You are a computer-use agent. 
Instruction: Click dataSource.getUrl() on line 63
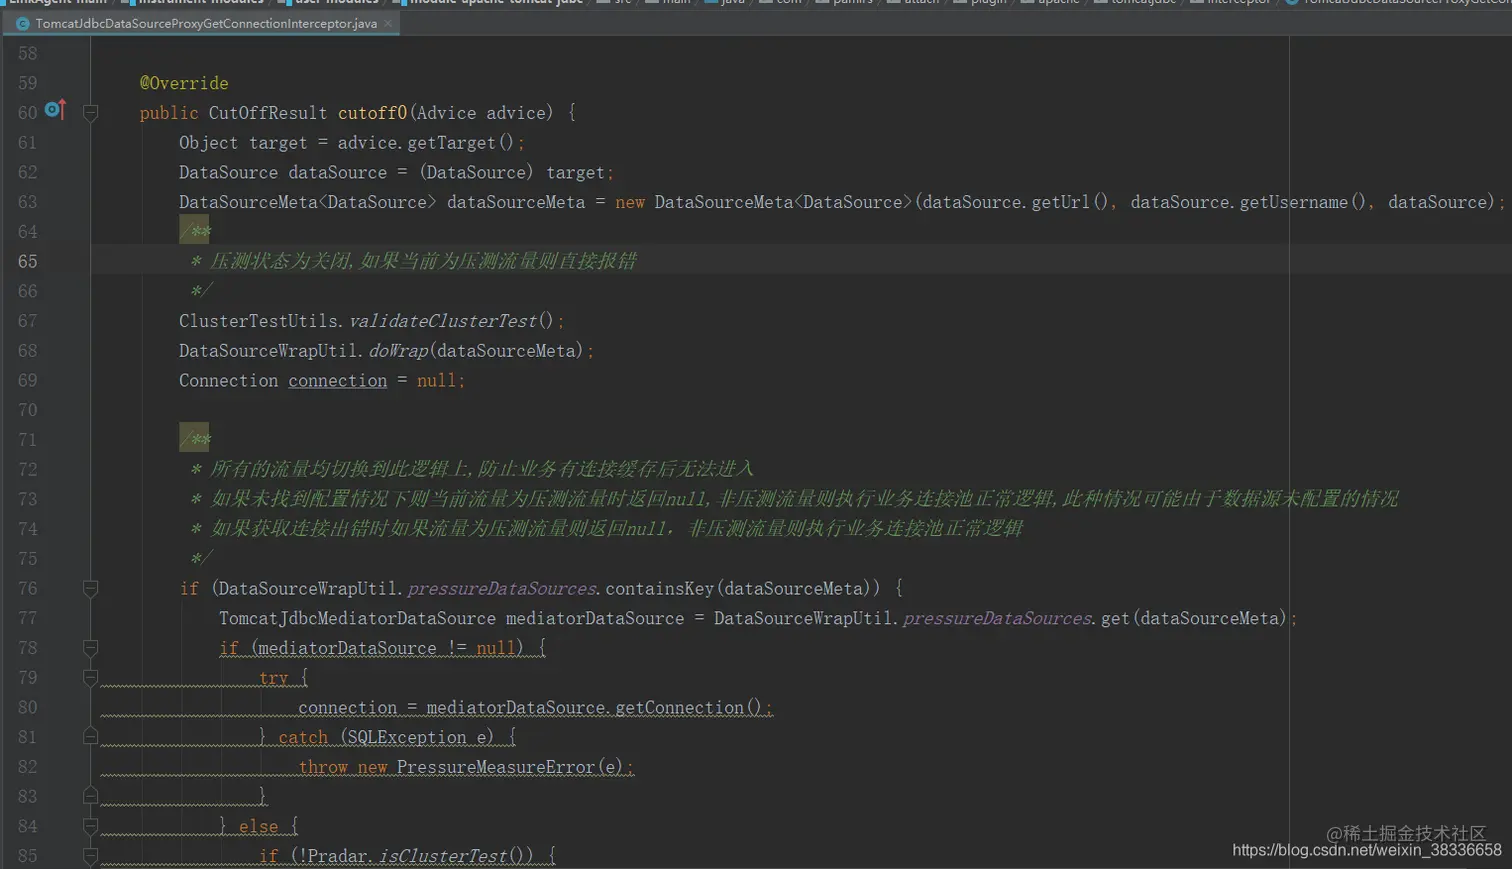pos(1015,202)
